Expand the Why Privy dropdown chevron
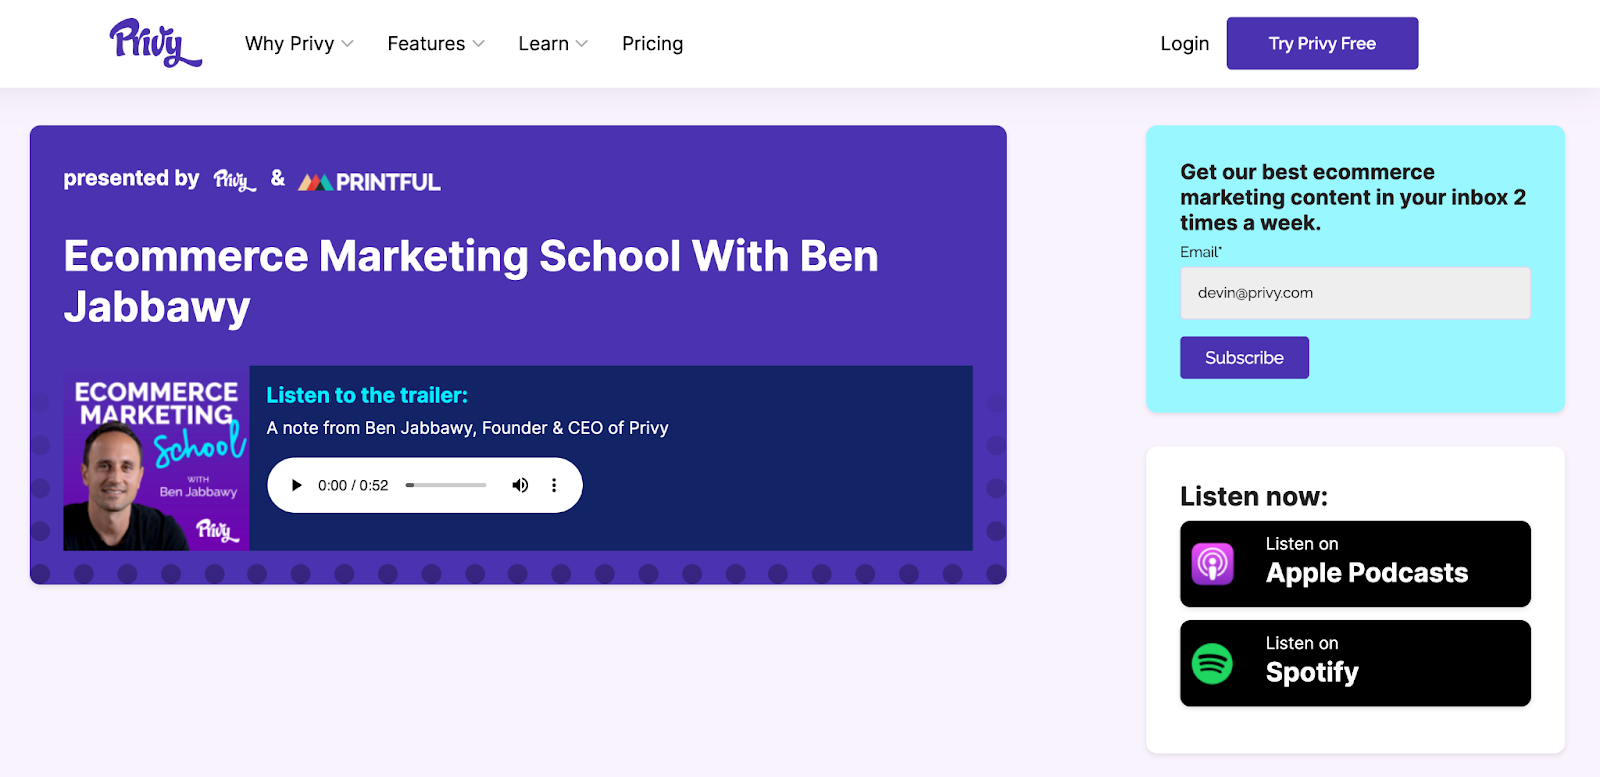1600x777 pixels. click(x=348, y=44)
